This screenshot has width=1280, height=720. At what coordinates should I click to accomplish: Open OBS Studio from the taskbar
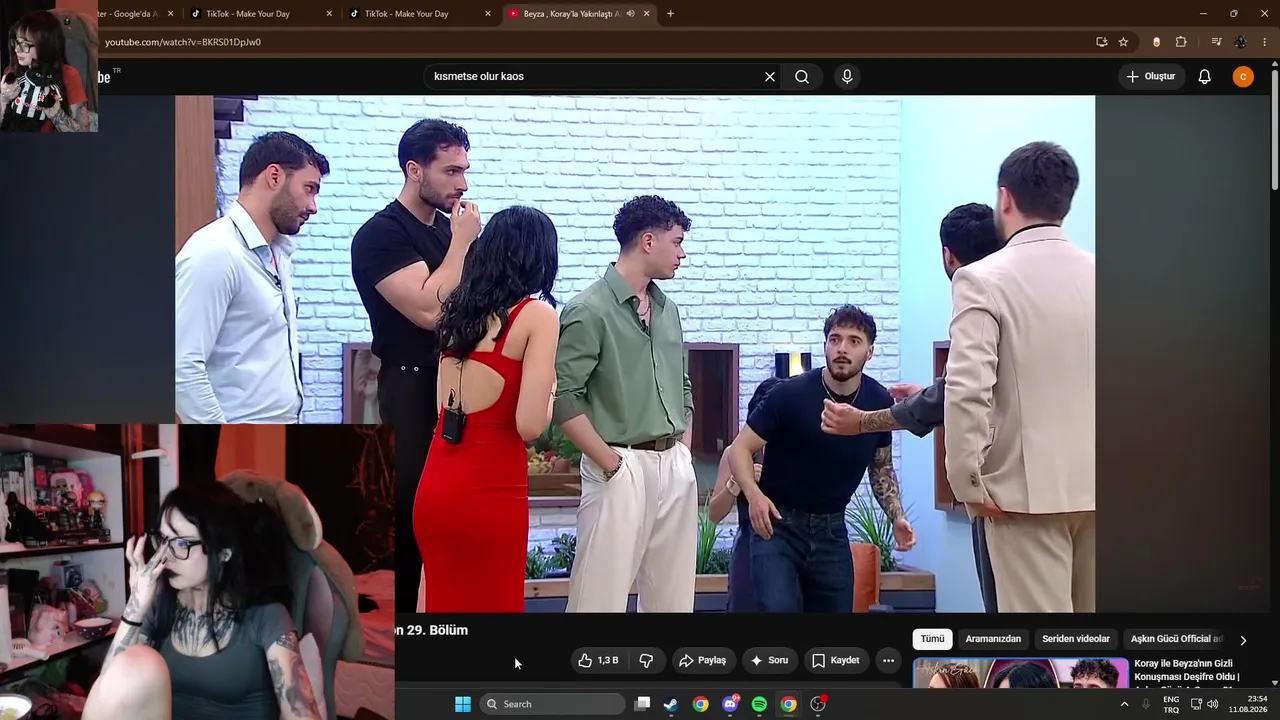point(818,704)
